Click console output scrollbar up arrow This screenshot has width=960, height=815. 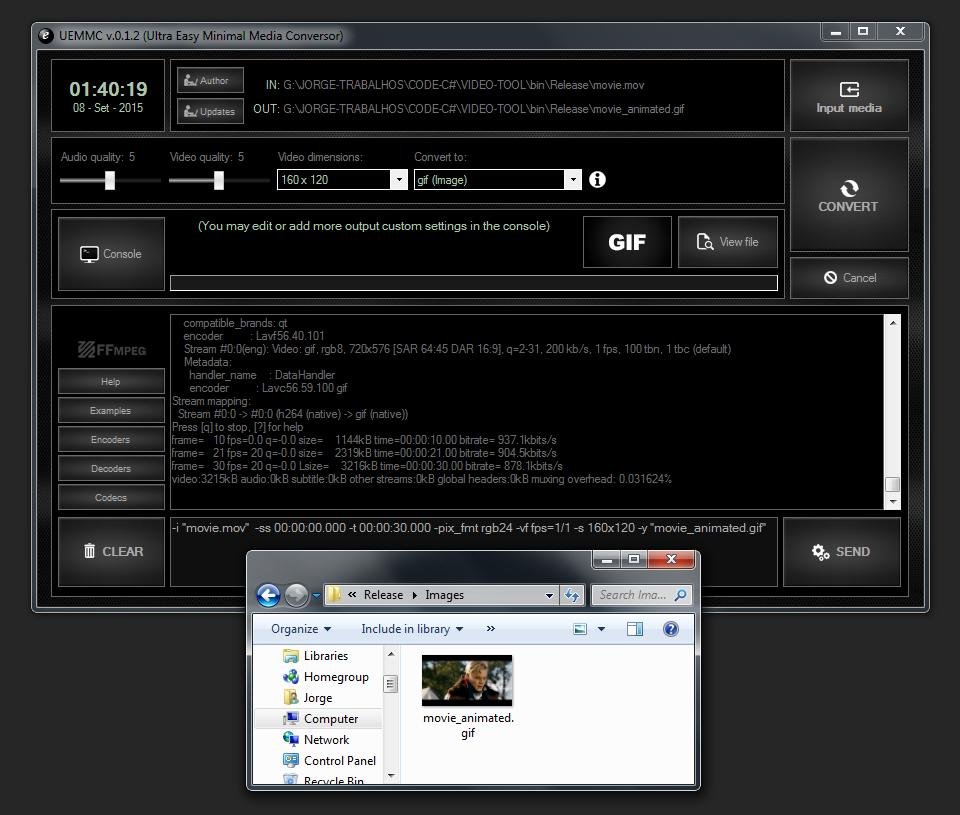(893, 323)
